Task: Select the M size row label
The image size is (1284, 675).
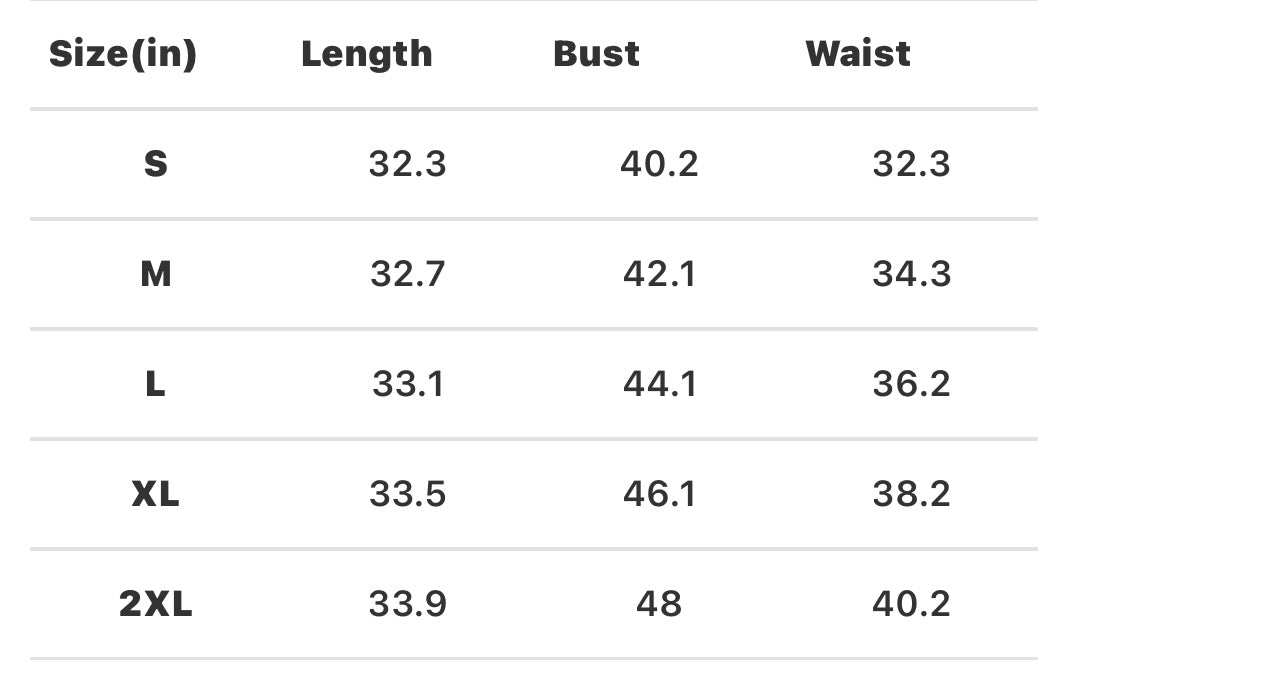Action: click(155, 274)
